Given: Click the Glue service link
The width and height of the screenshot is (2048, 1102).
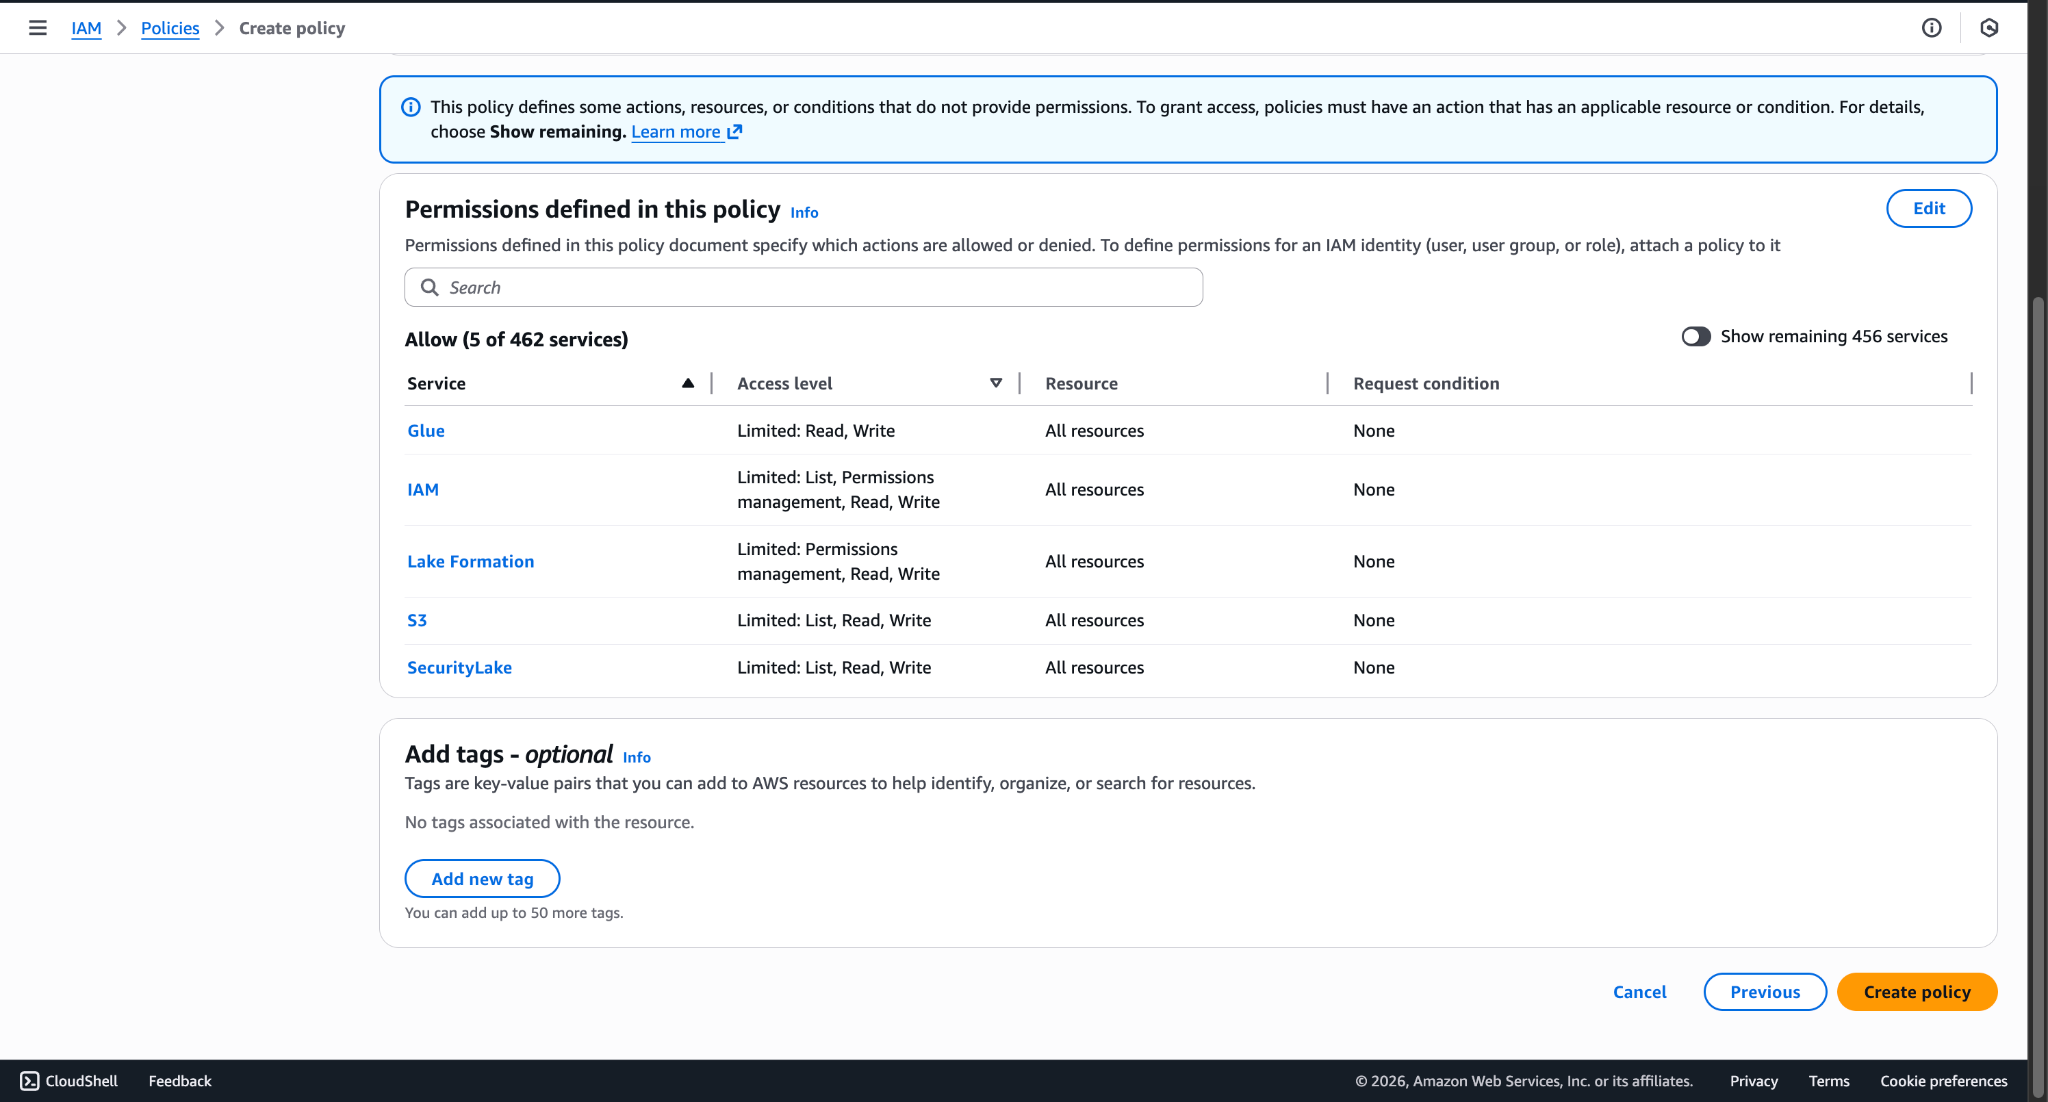Looking at the screenshot, I should click(x=426, y=431).
